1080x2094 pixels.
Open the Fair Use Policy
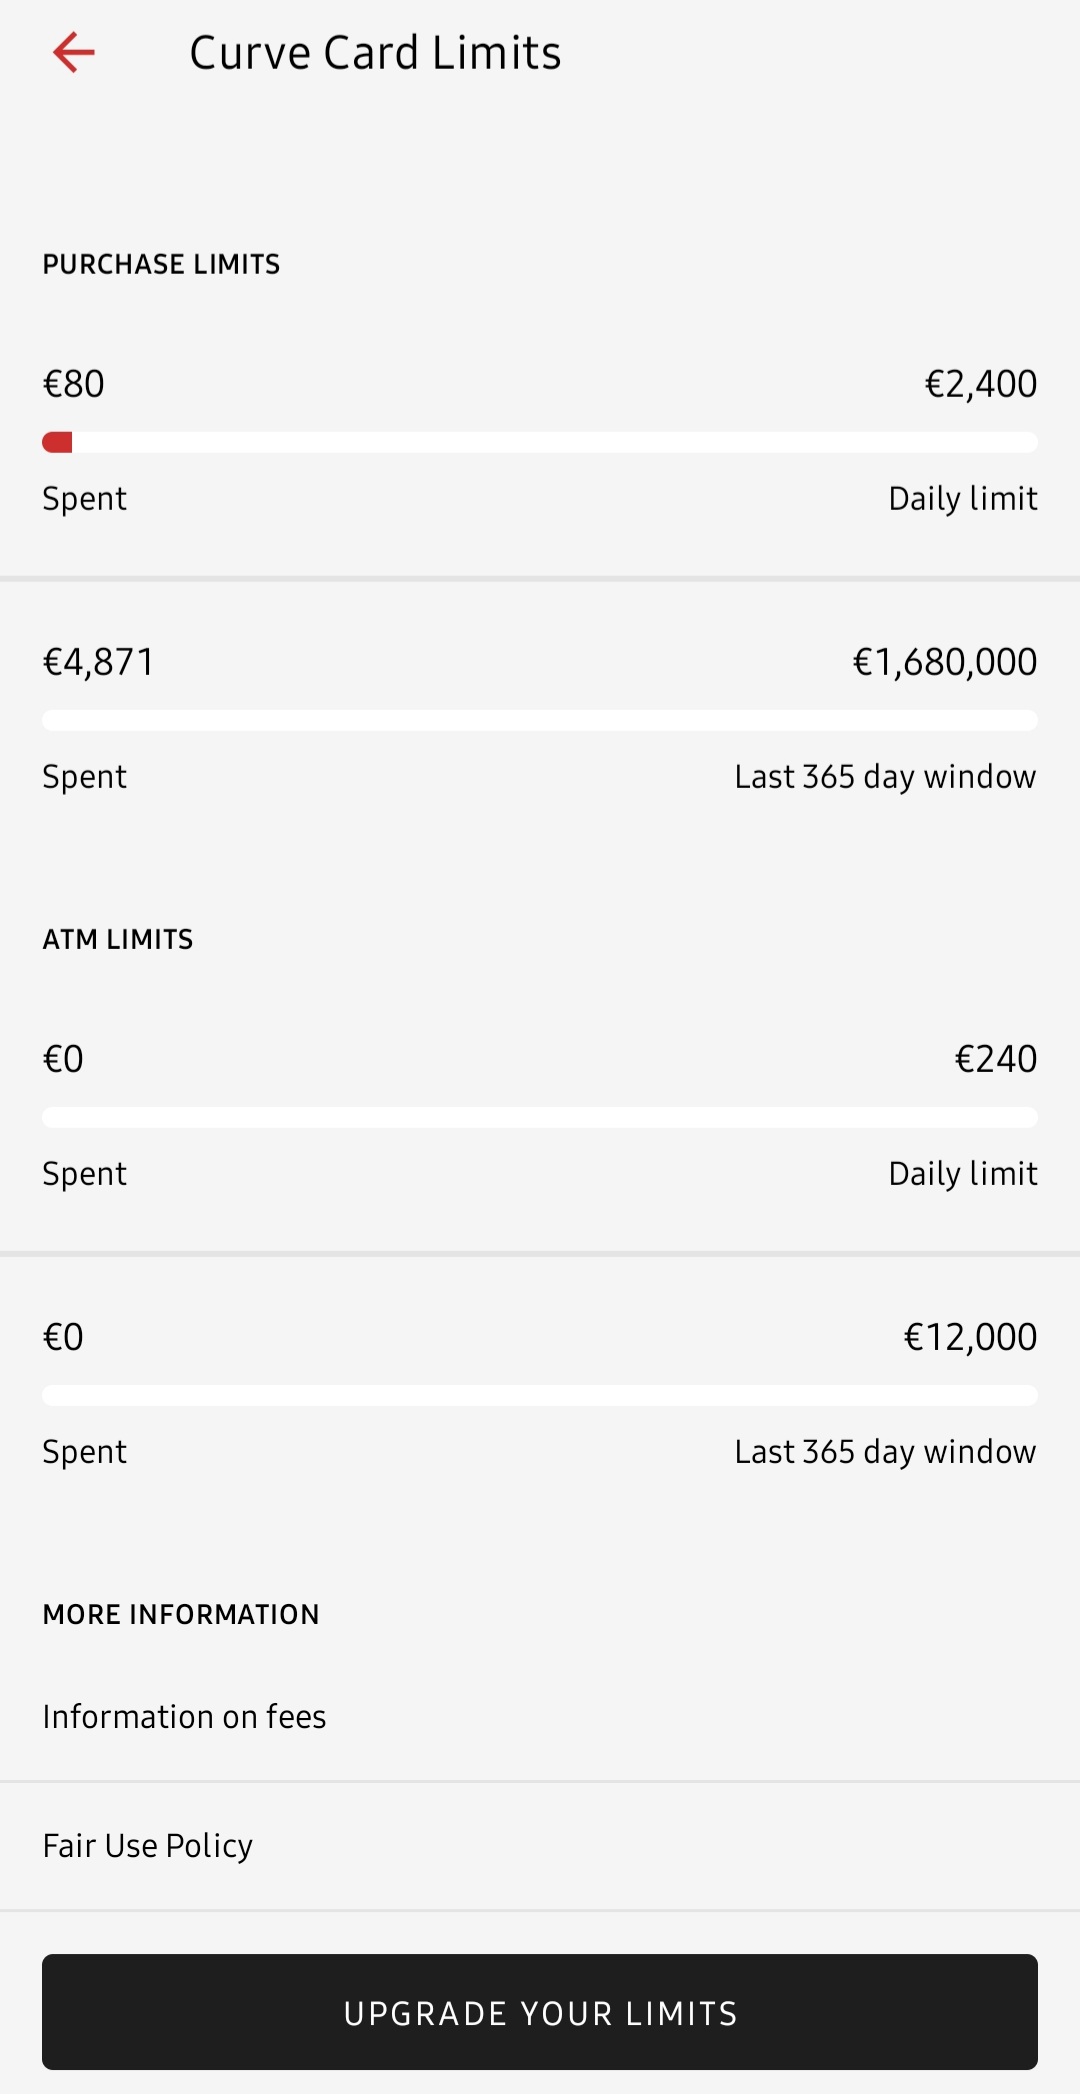coord(148,1845)
